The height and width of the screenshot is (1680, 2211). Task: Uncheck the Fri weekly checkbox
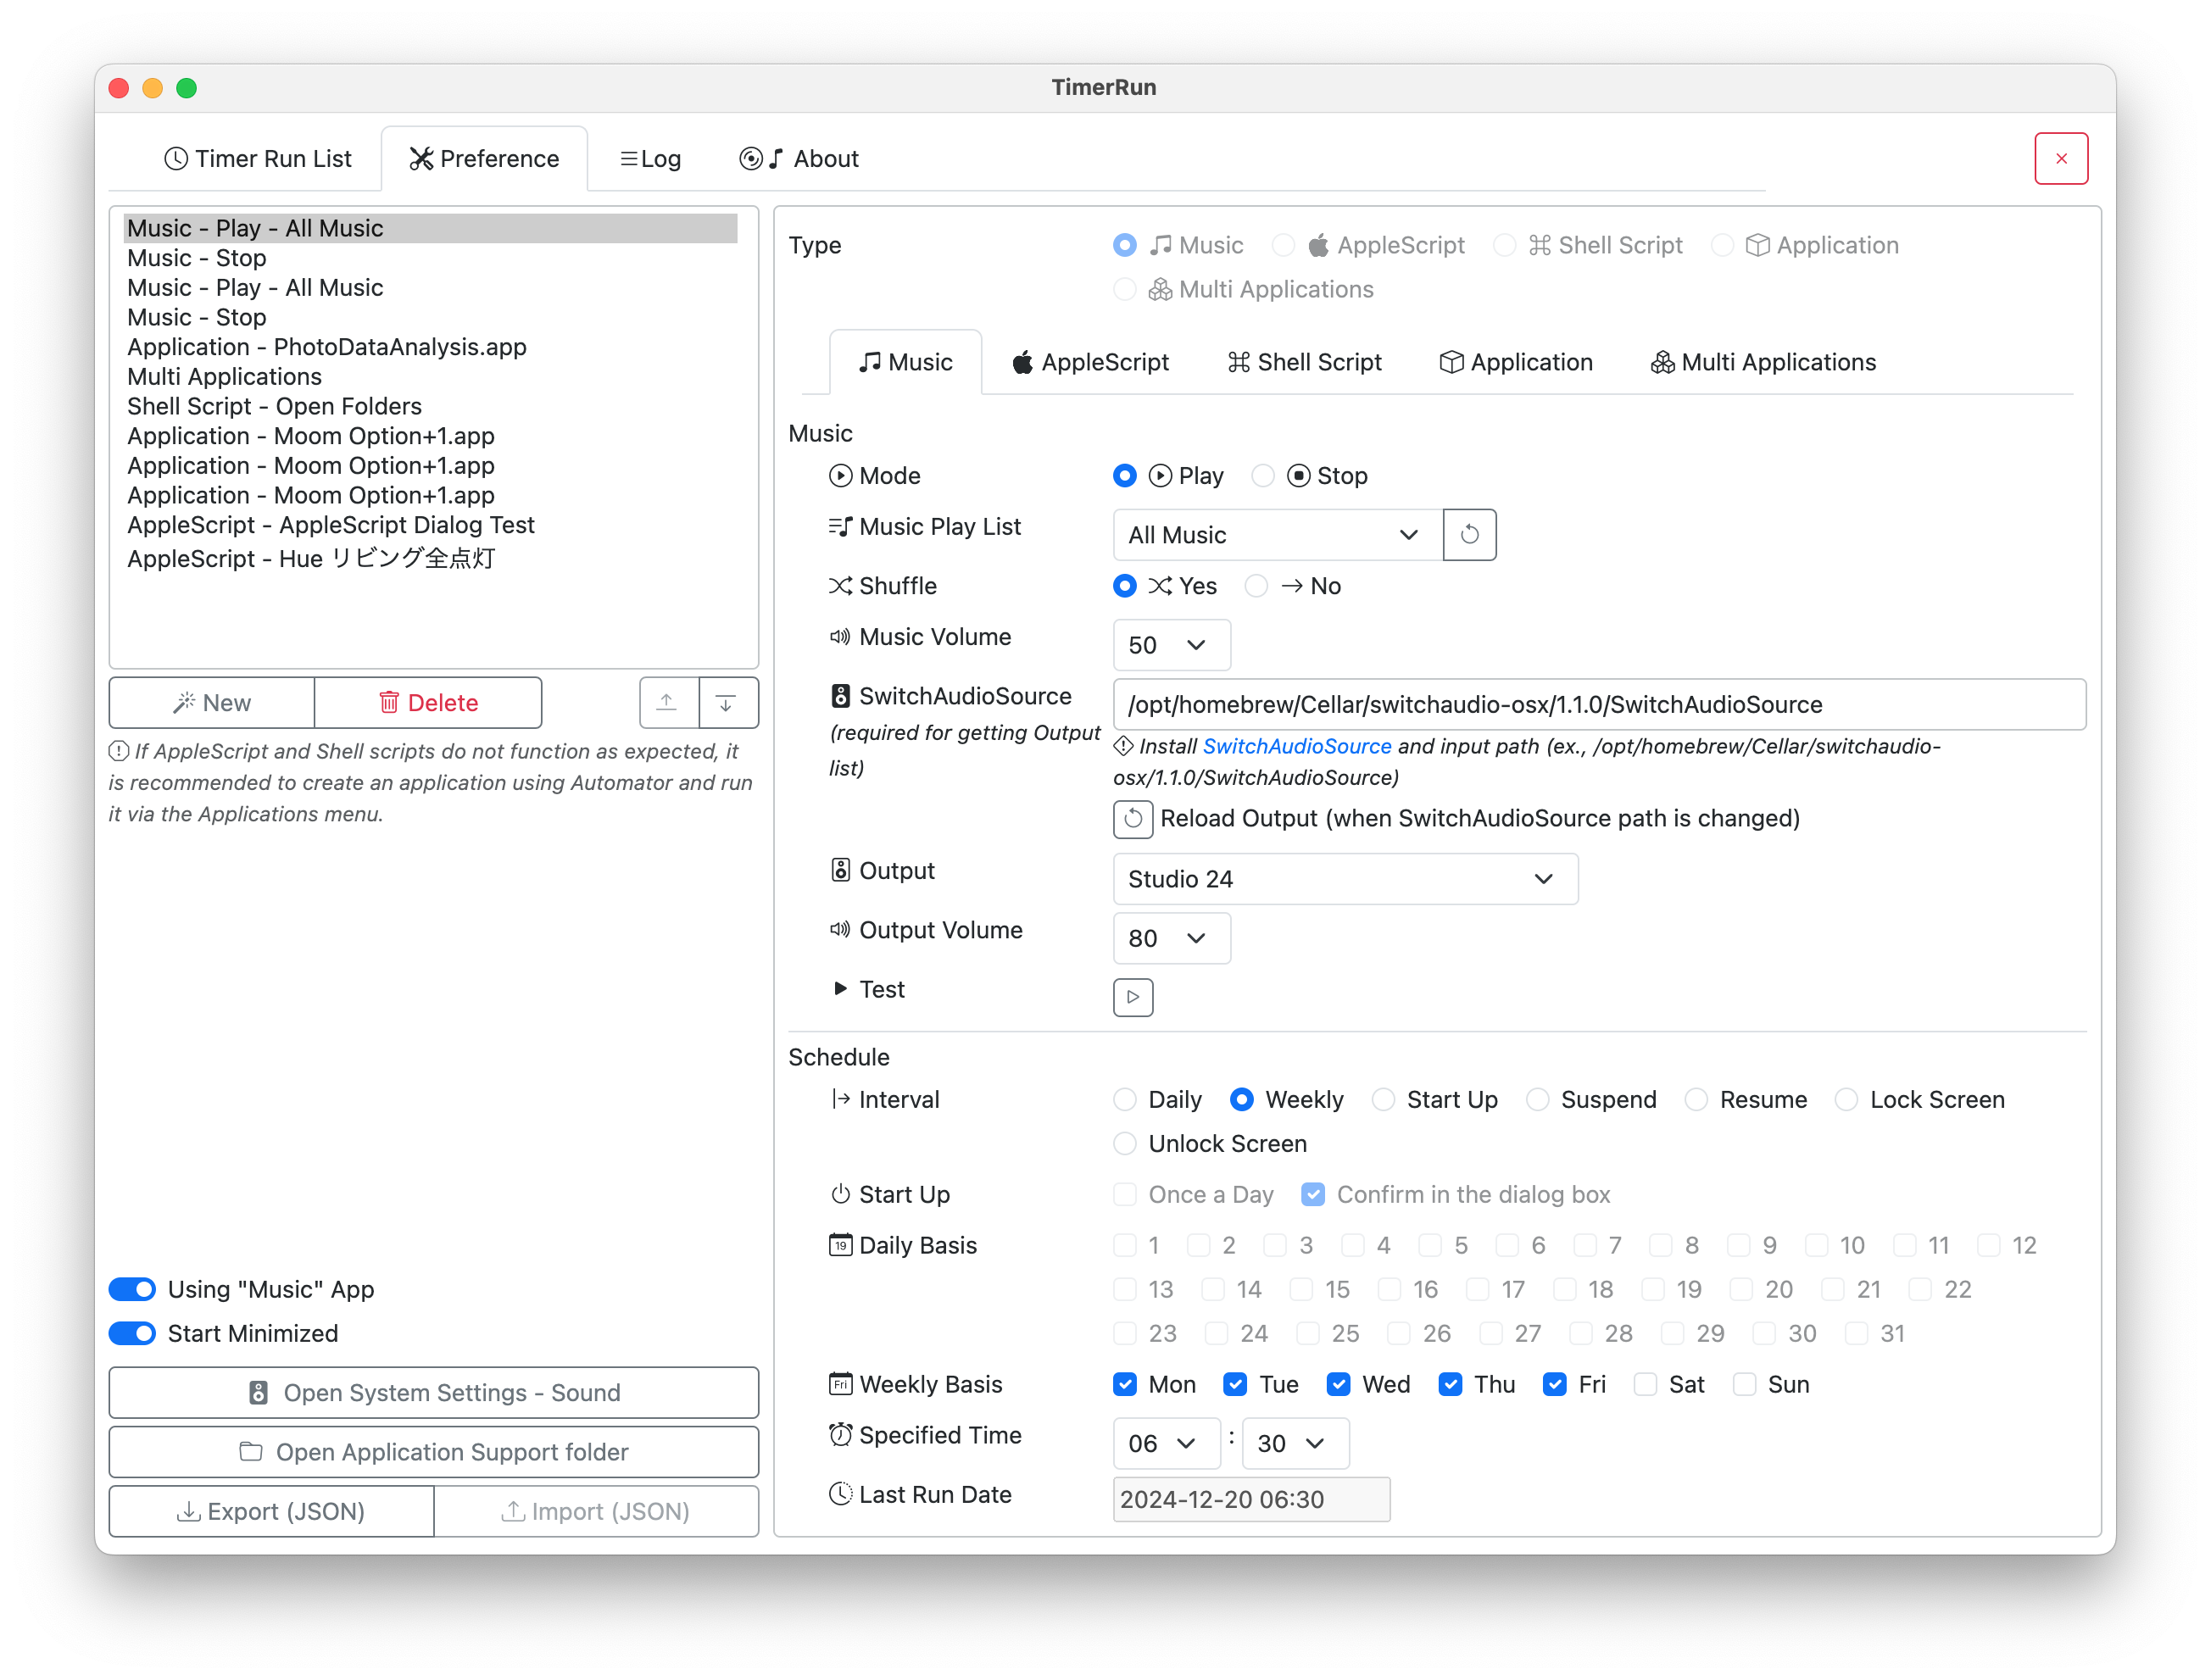pos(1554,1384)
